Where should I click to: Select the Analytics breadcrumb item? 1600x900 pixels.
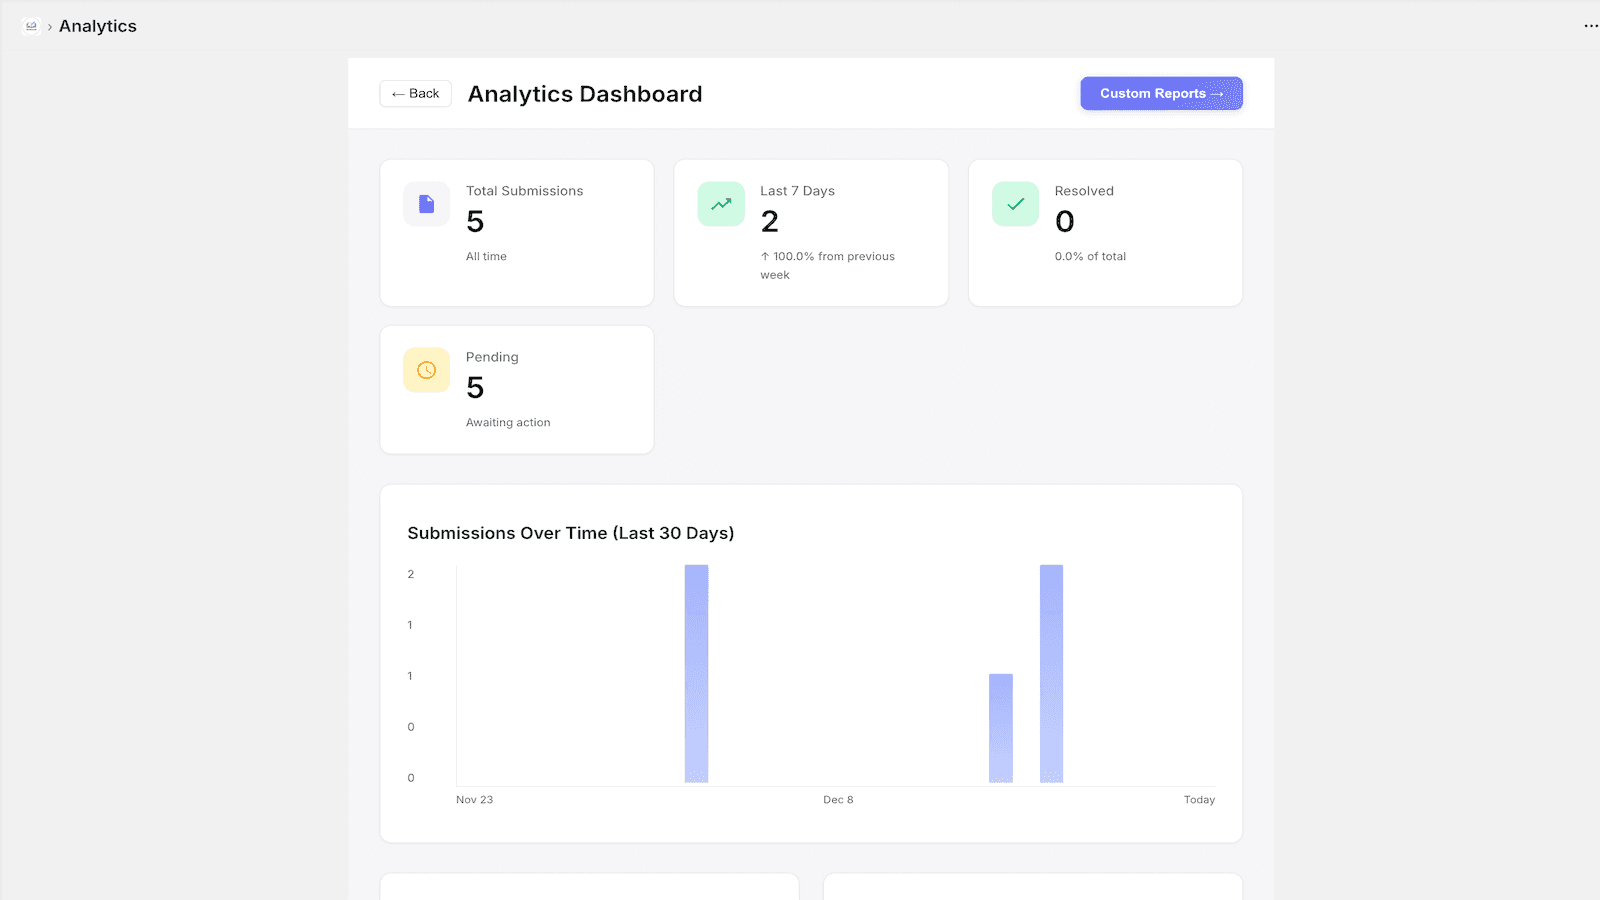[97, 26]
